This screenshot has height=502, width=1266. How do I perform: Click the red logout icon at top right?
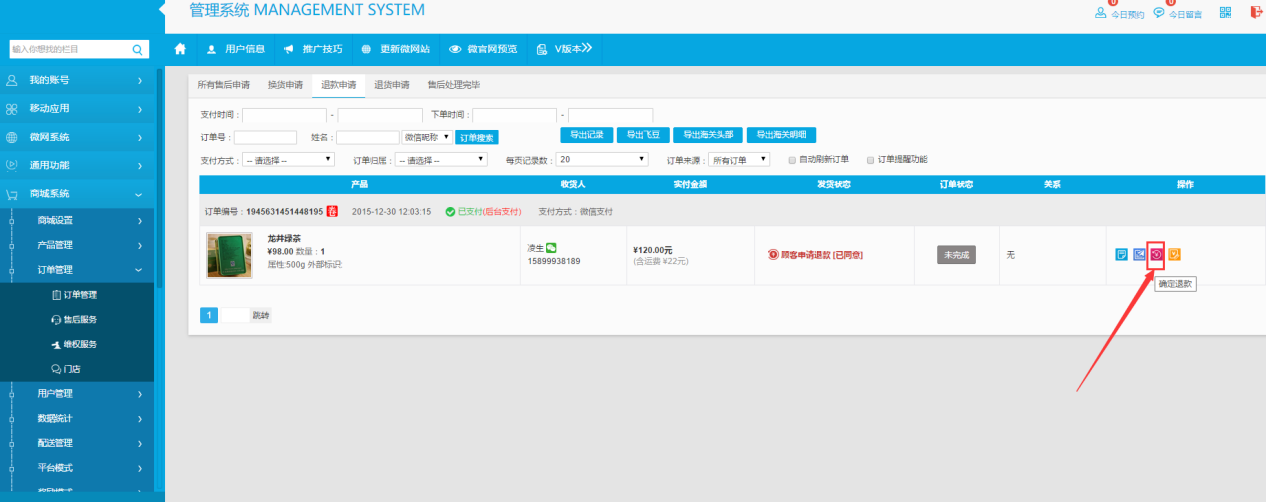[x=1256, y=13]
